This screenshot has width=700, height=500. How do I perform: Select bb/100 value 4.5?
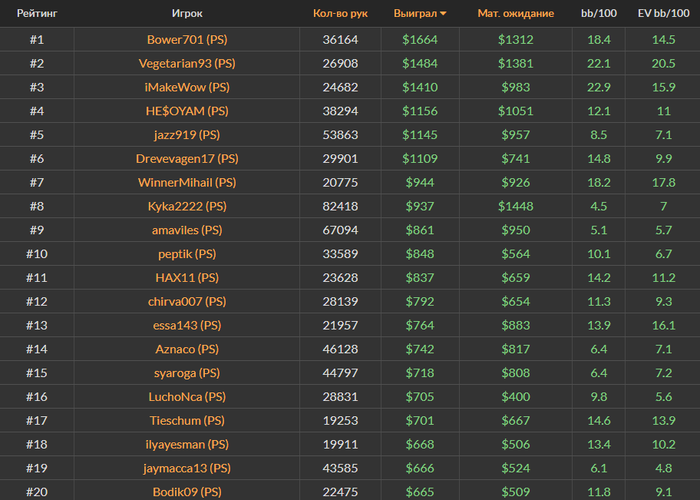coord(599,206)
